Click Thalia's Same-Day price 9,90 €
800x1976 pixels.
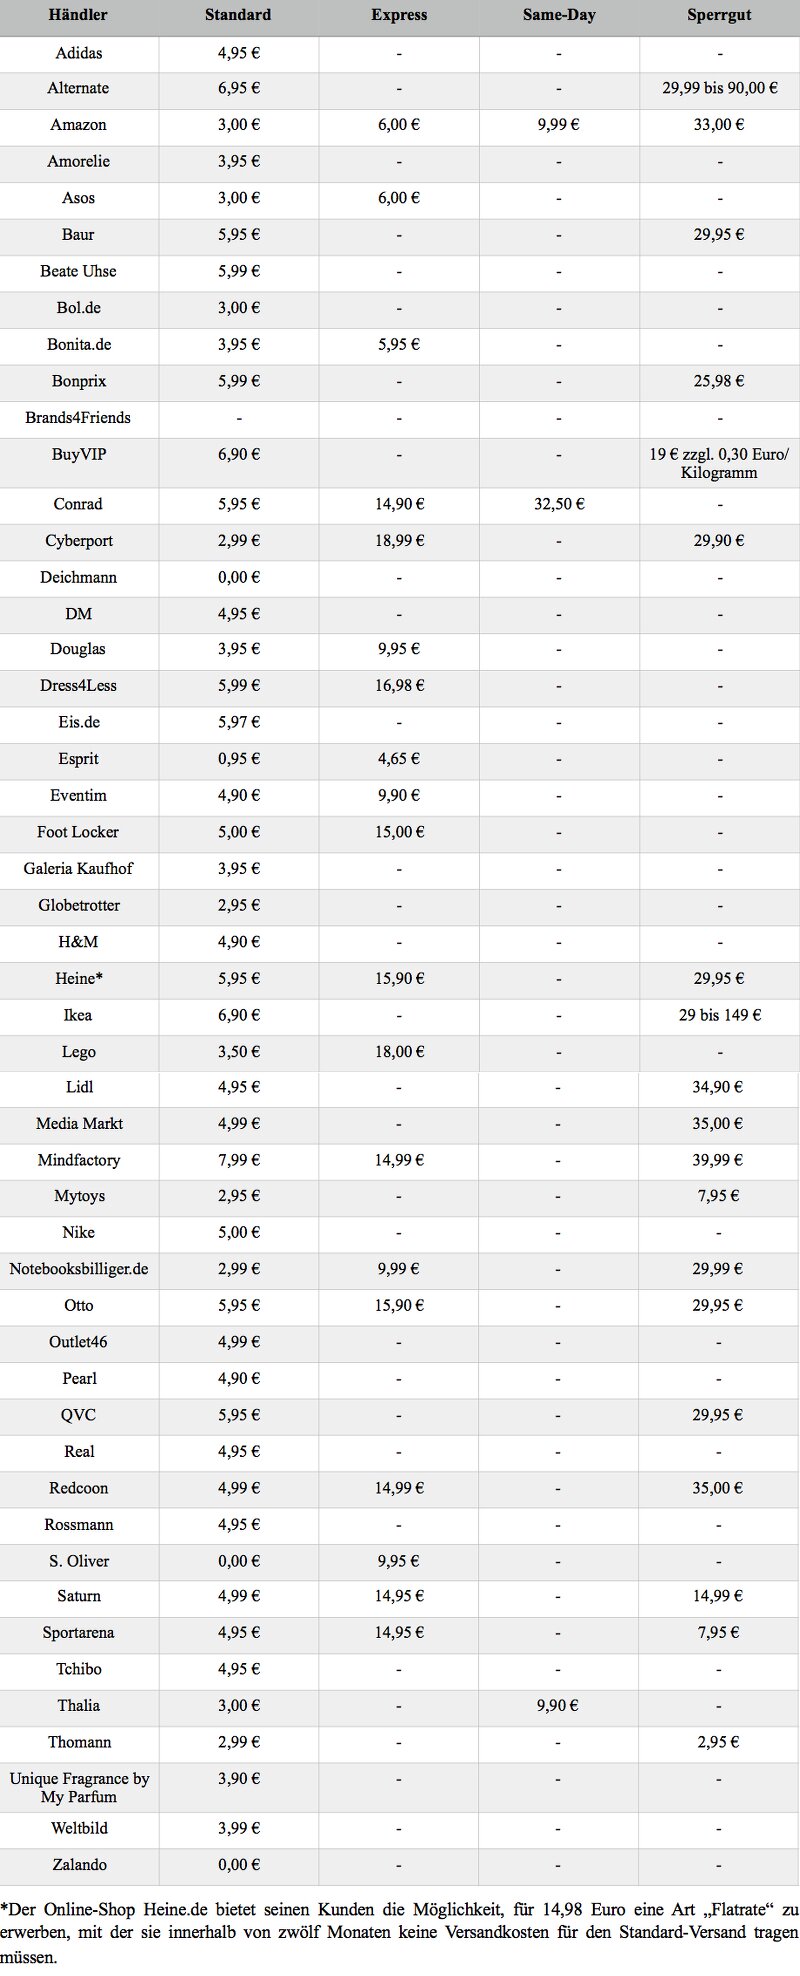558,1706
